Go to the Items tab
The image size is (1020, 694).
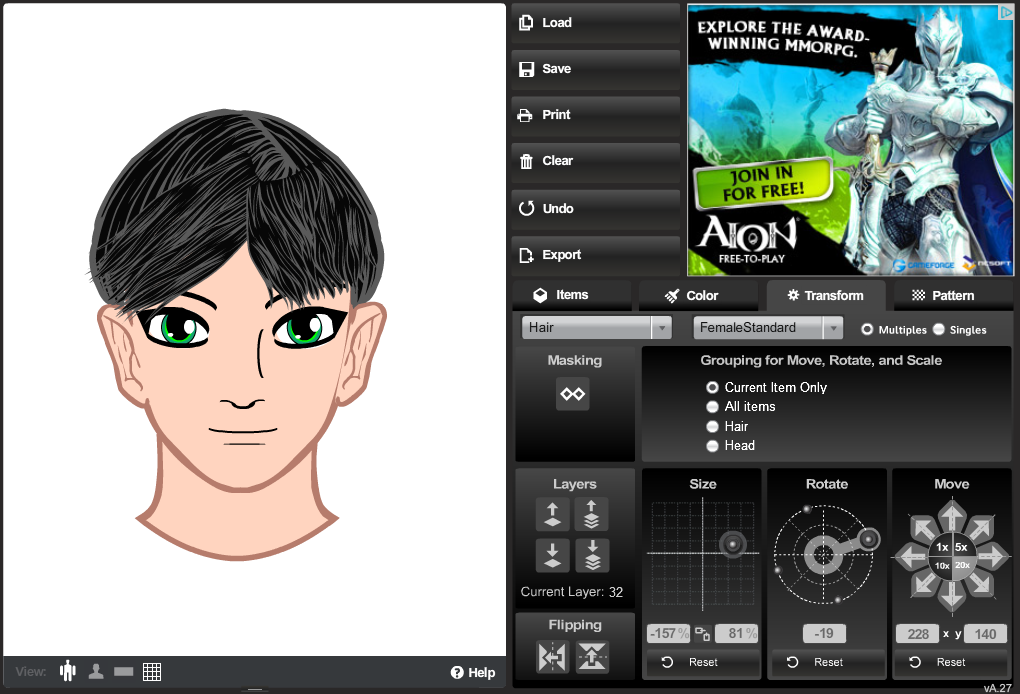click(x=562, y=295)
